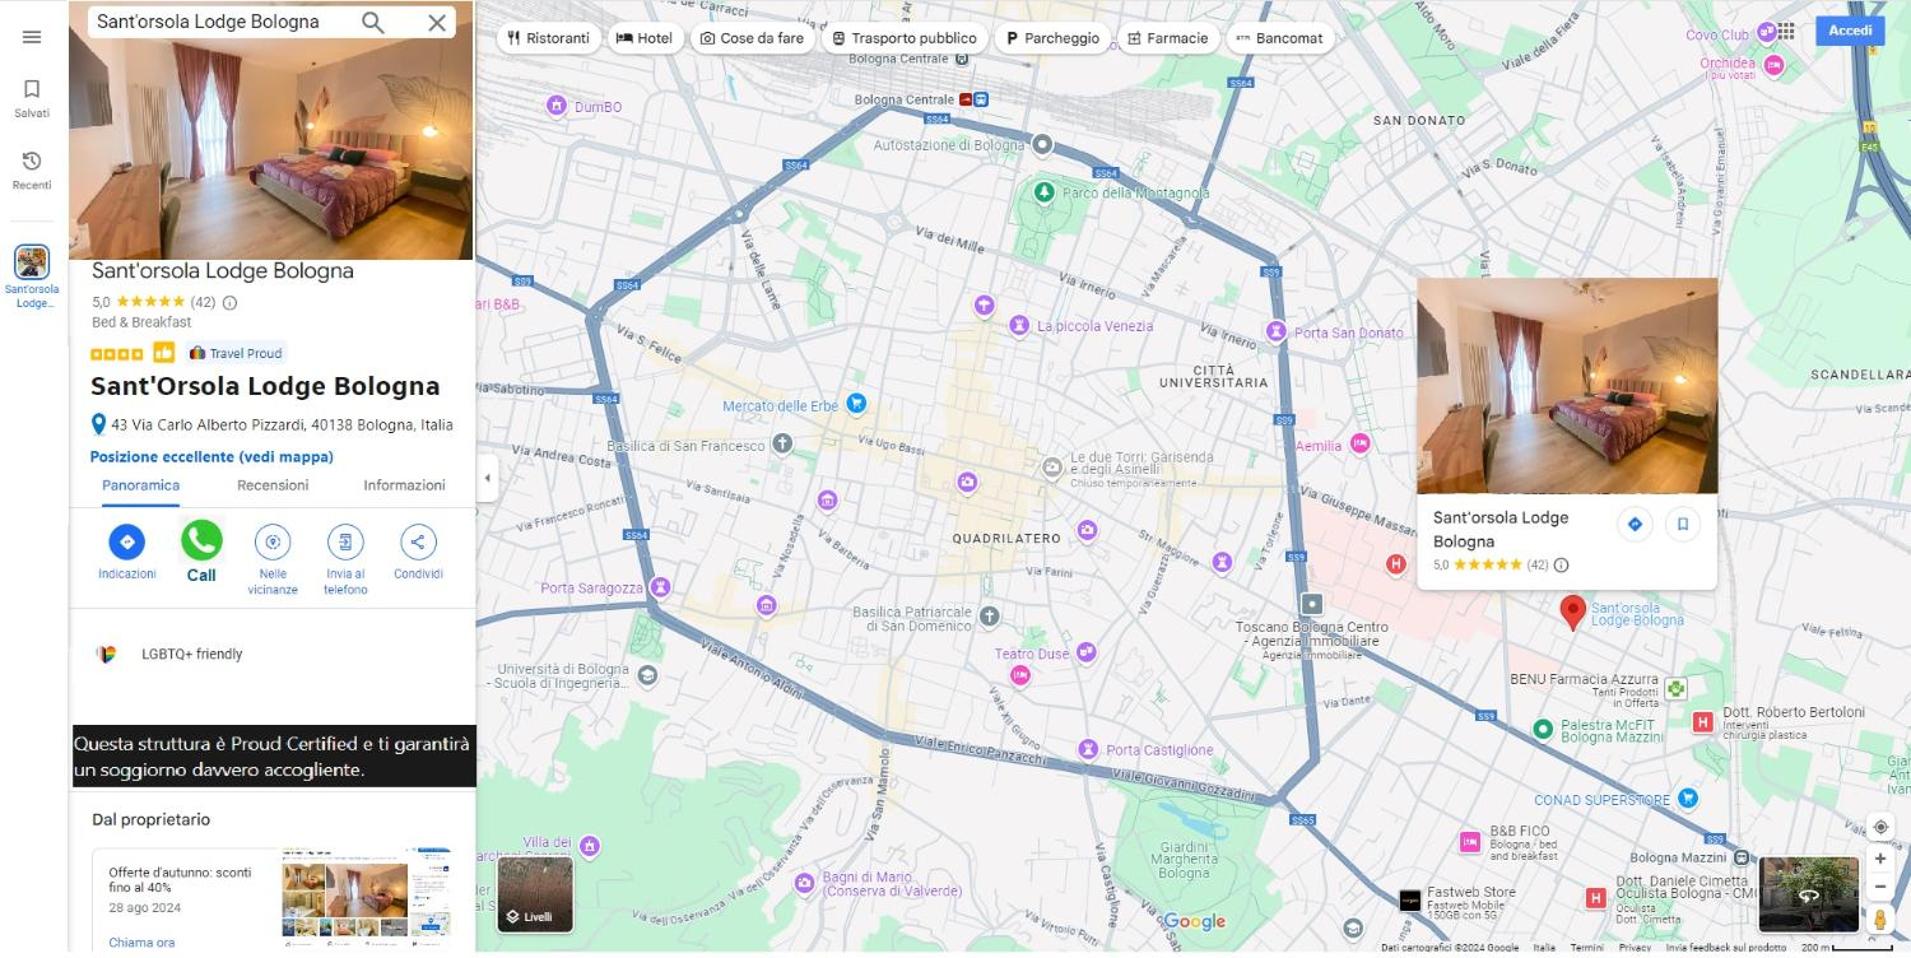1911x958 pixels.
Task: Filter the map by Hotel
Action: pyautogui.click(x=644, y=38)
